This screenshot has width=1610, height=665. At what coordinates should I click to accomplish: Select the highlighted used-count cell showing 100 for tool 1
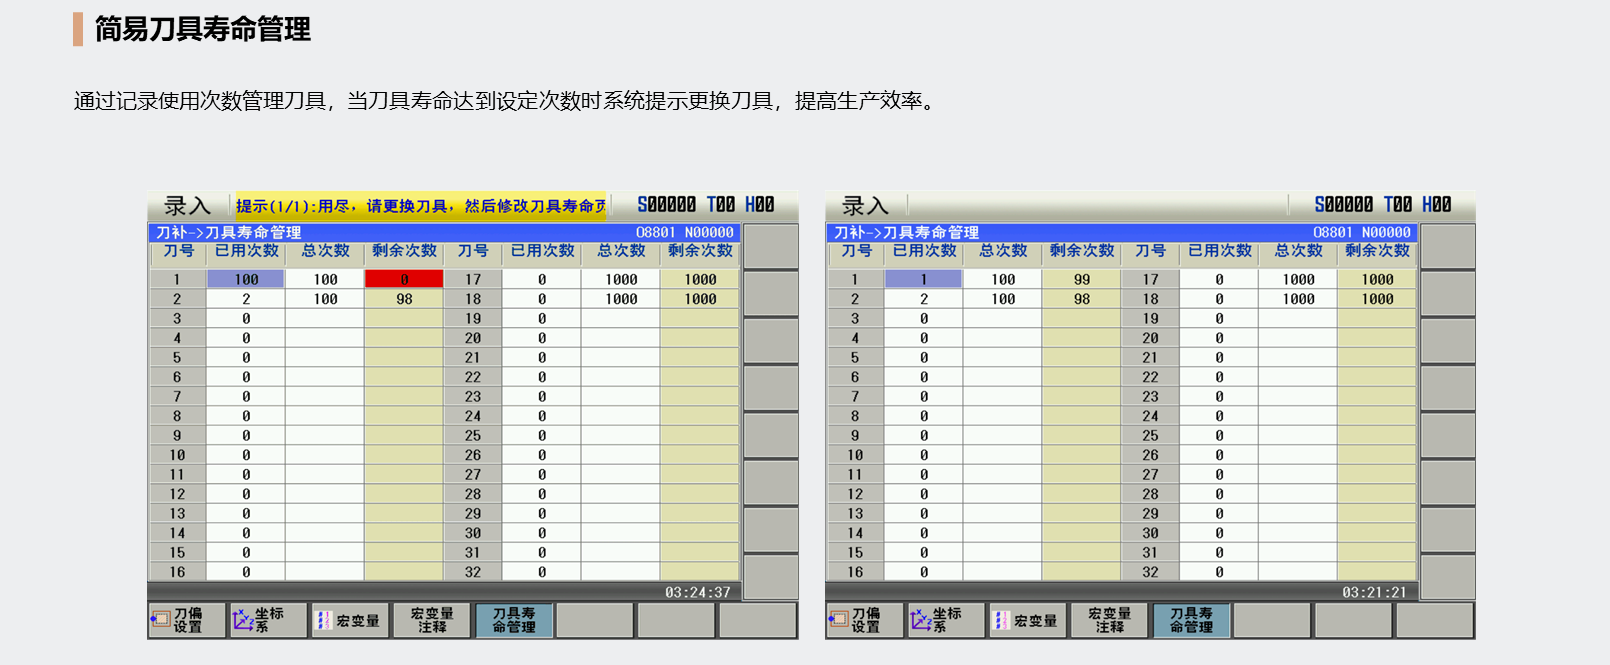pos(246,279)
